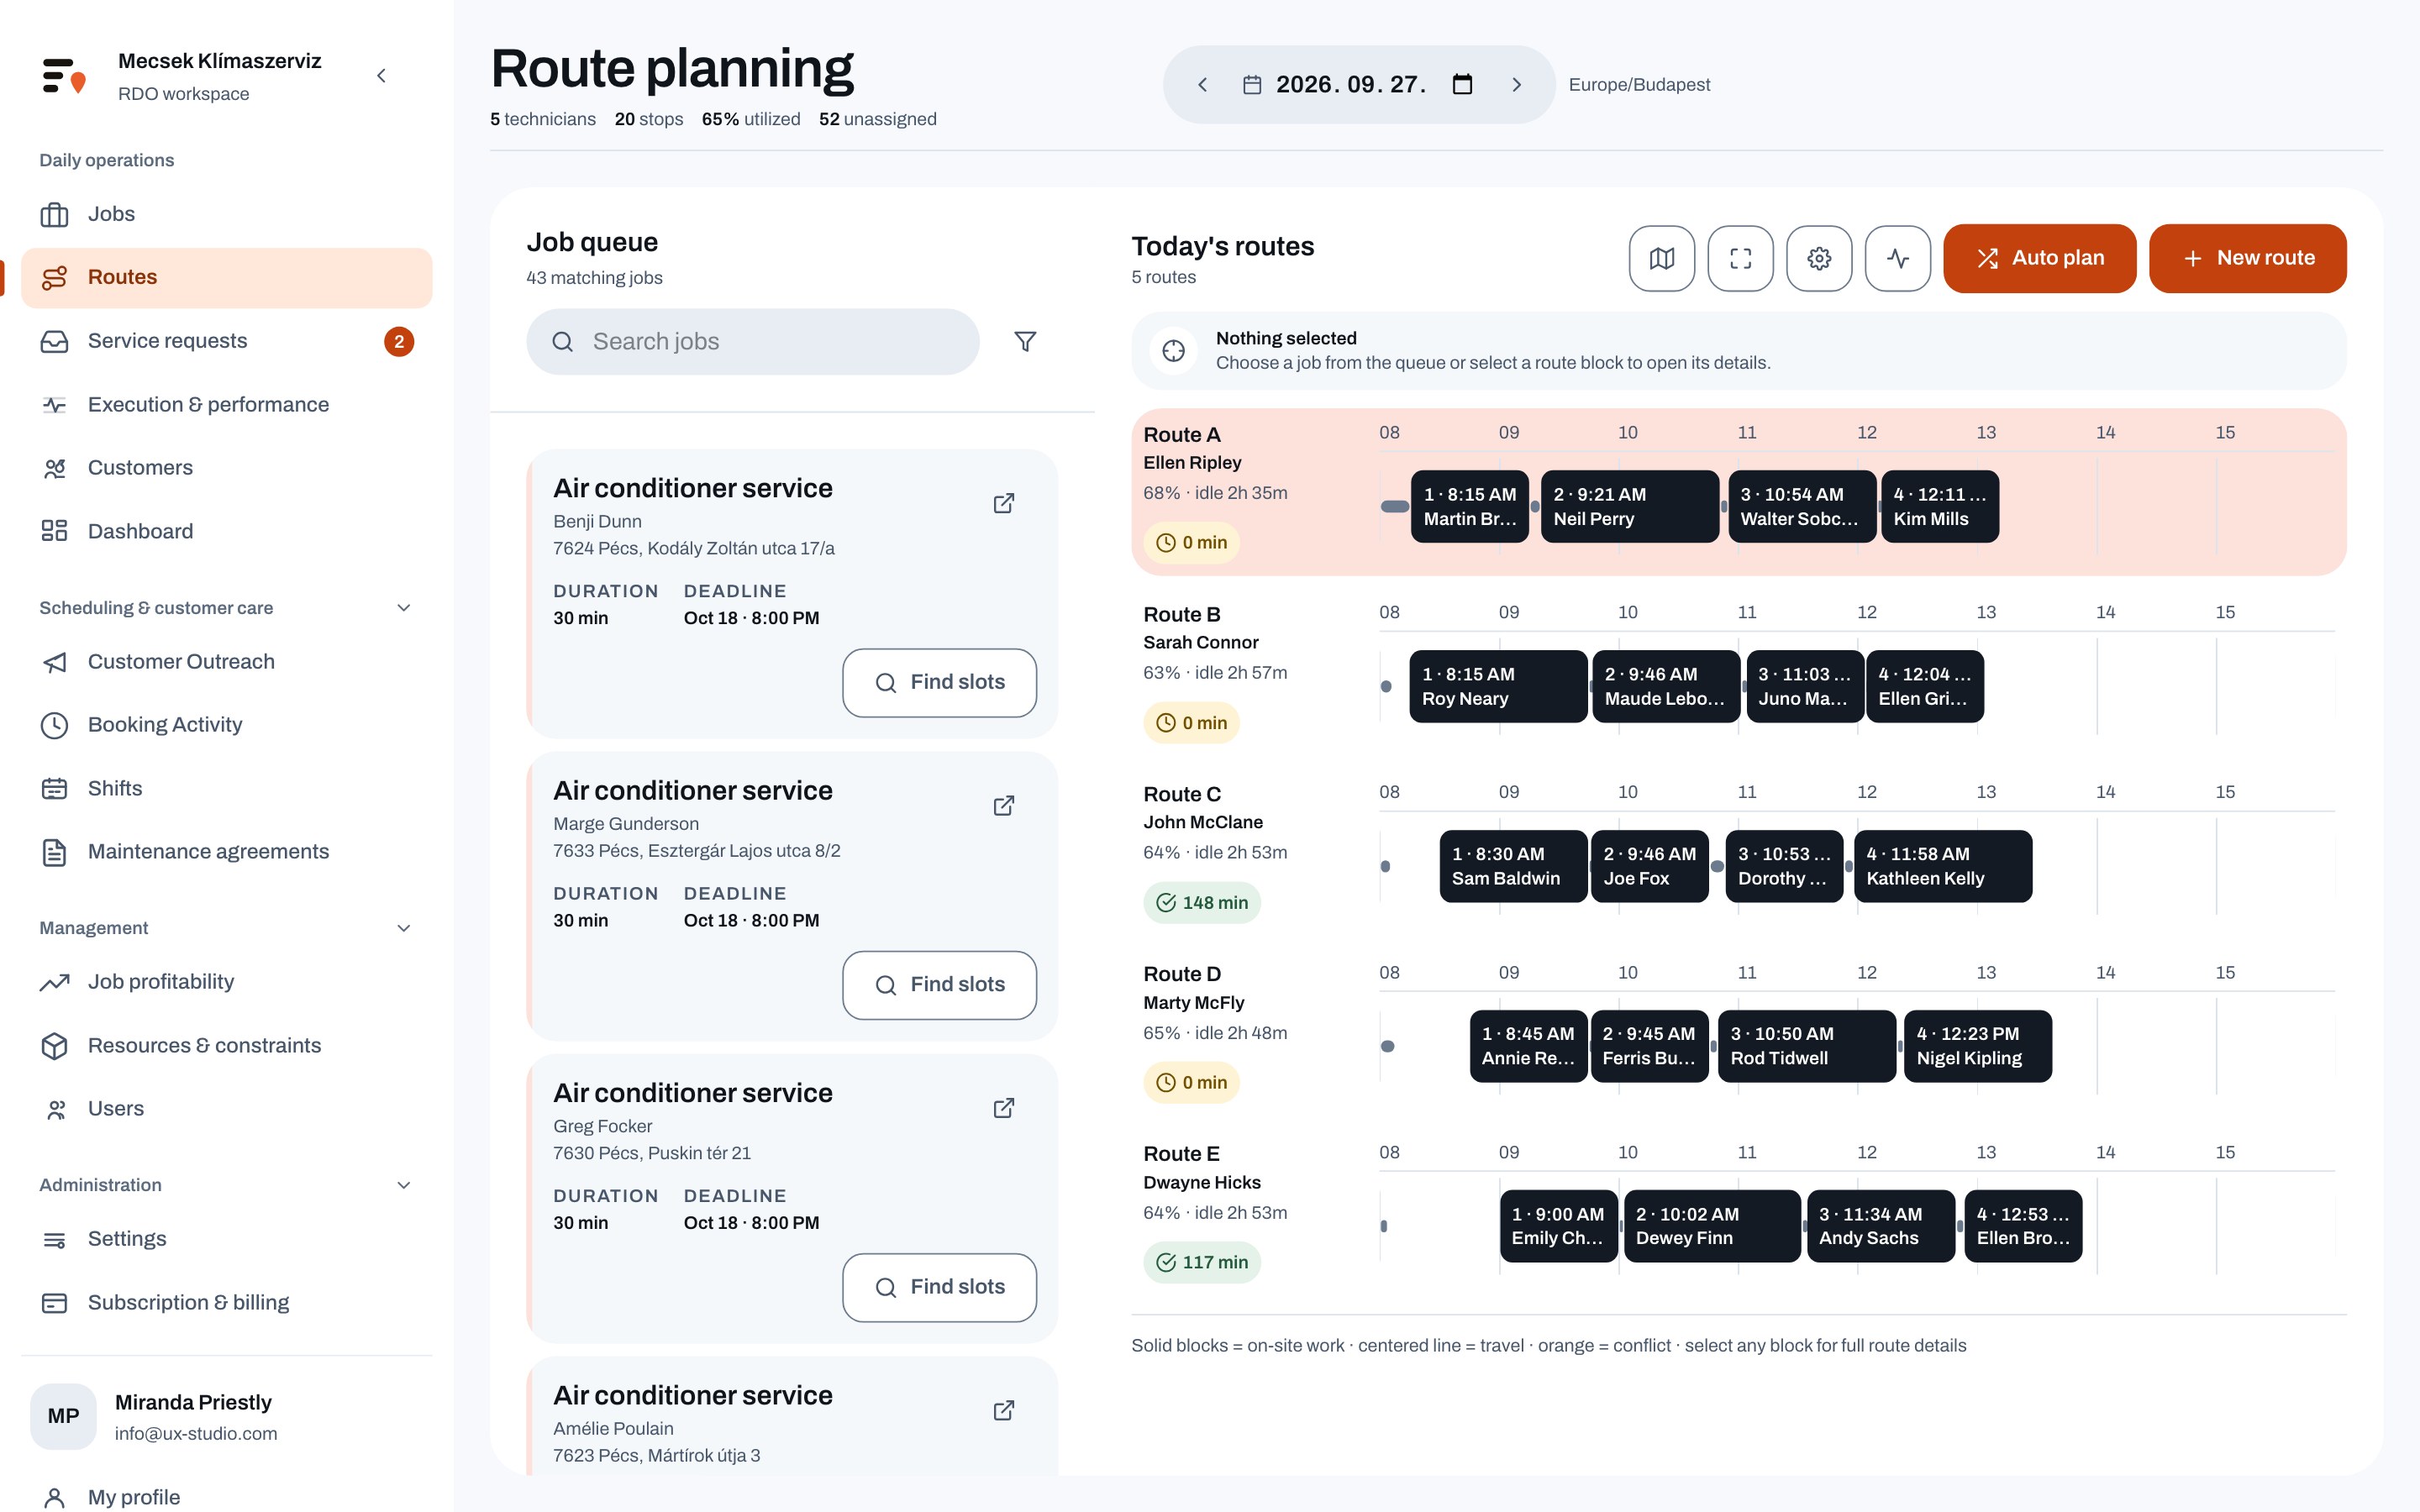2420x1512 pixels.
Task: Collapse Scheduling & customer care section
Action: 403,608
